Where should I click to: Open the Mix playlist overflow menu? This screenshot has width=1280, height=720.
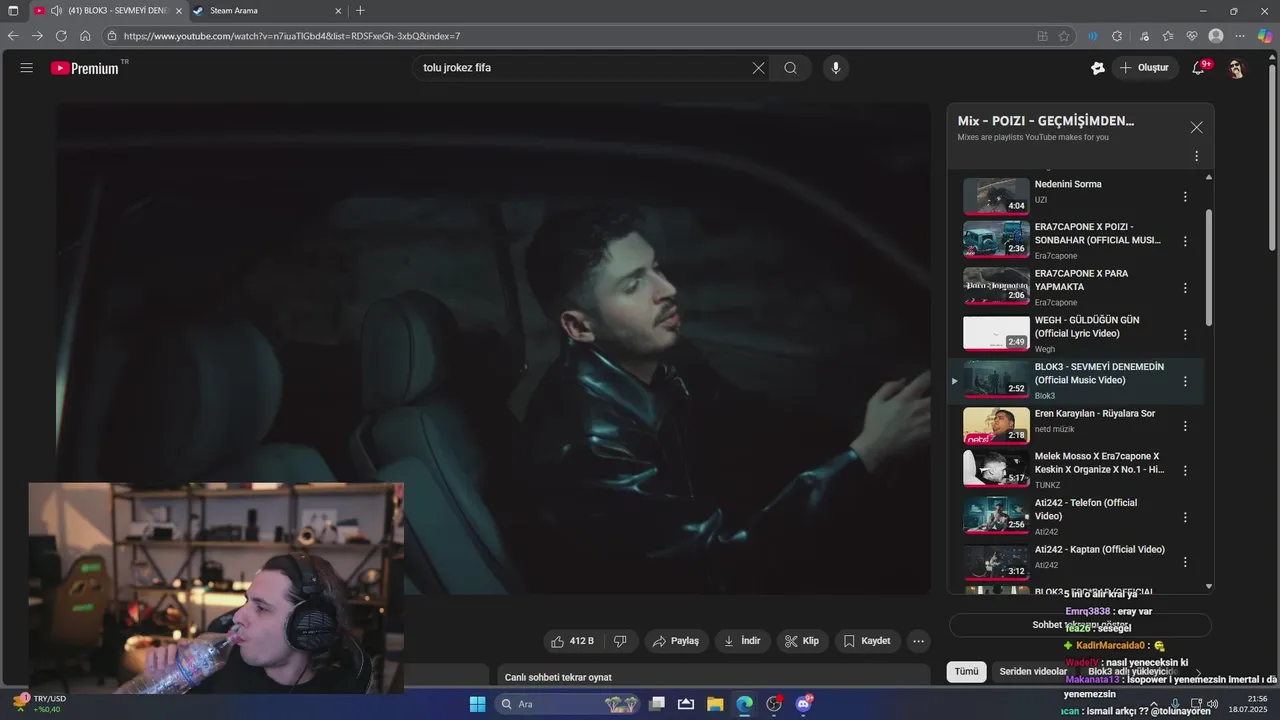coord(1196,156)
